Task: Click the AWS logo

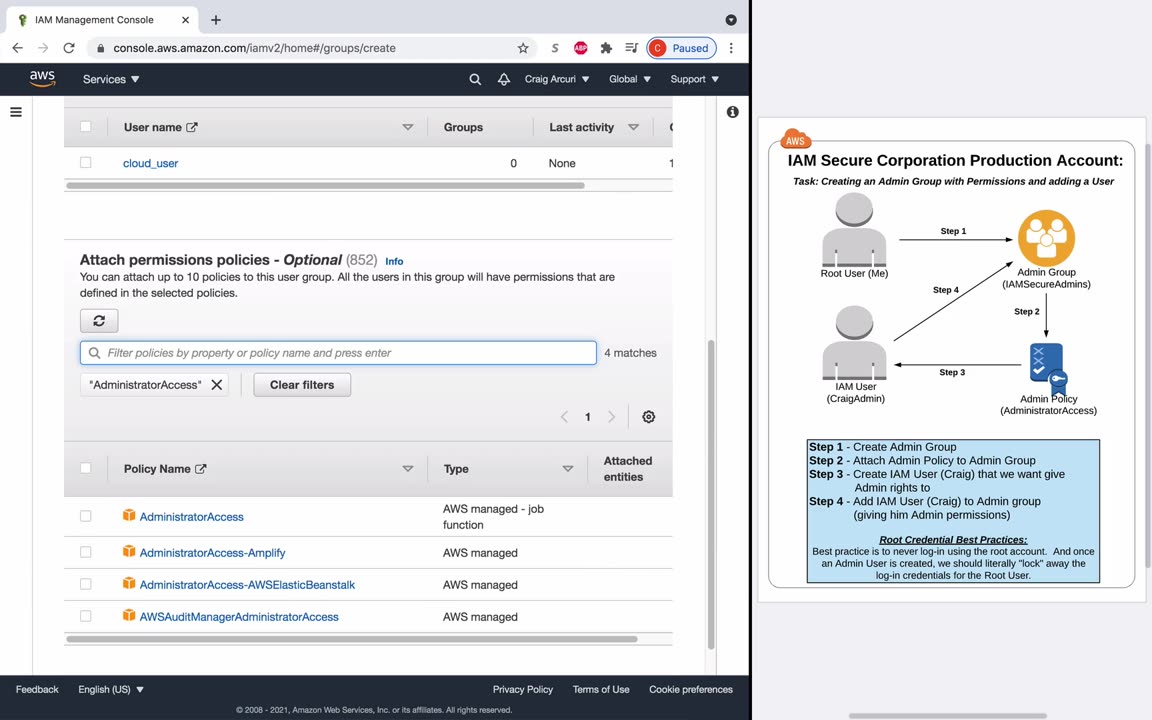Action: point(43,79)
